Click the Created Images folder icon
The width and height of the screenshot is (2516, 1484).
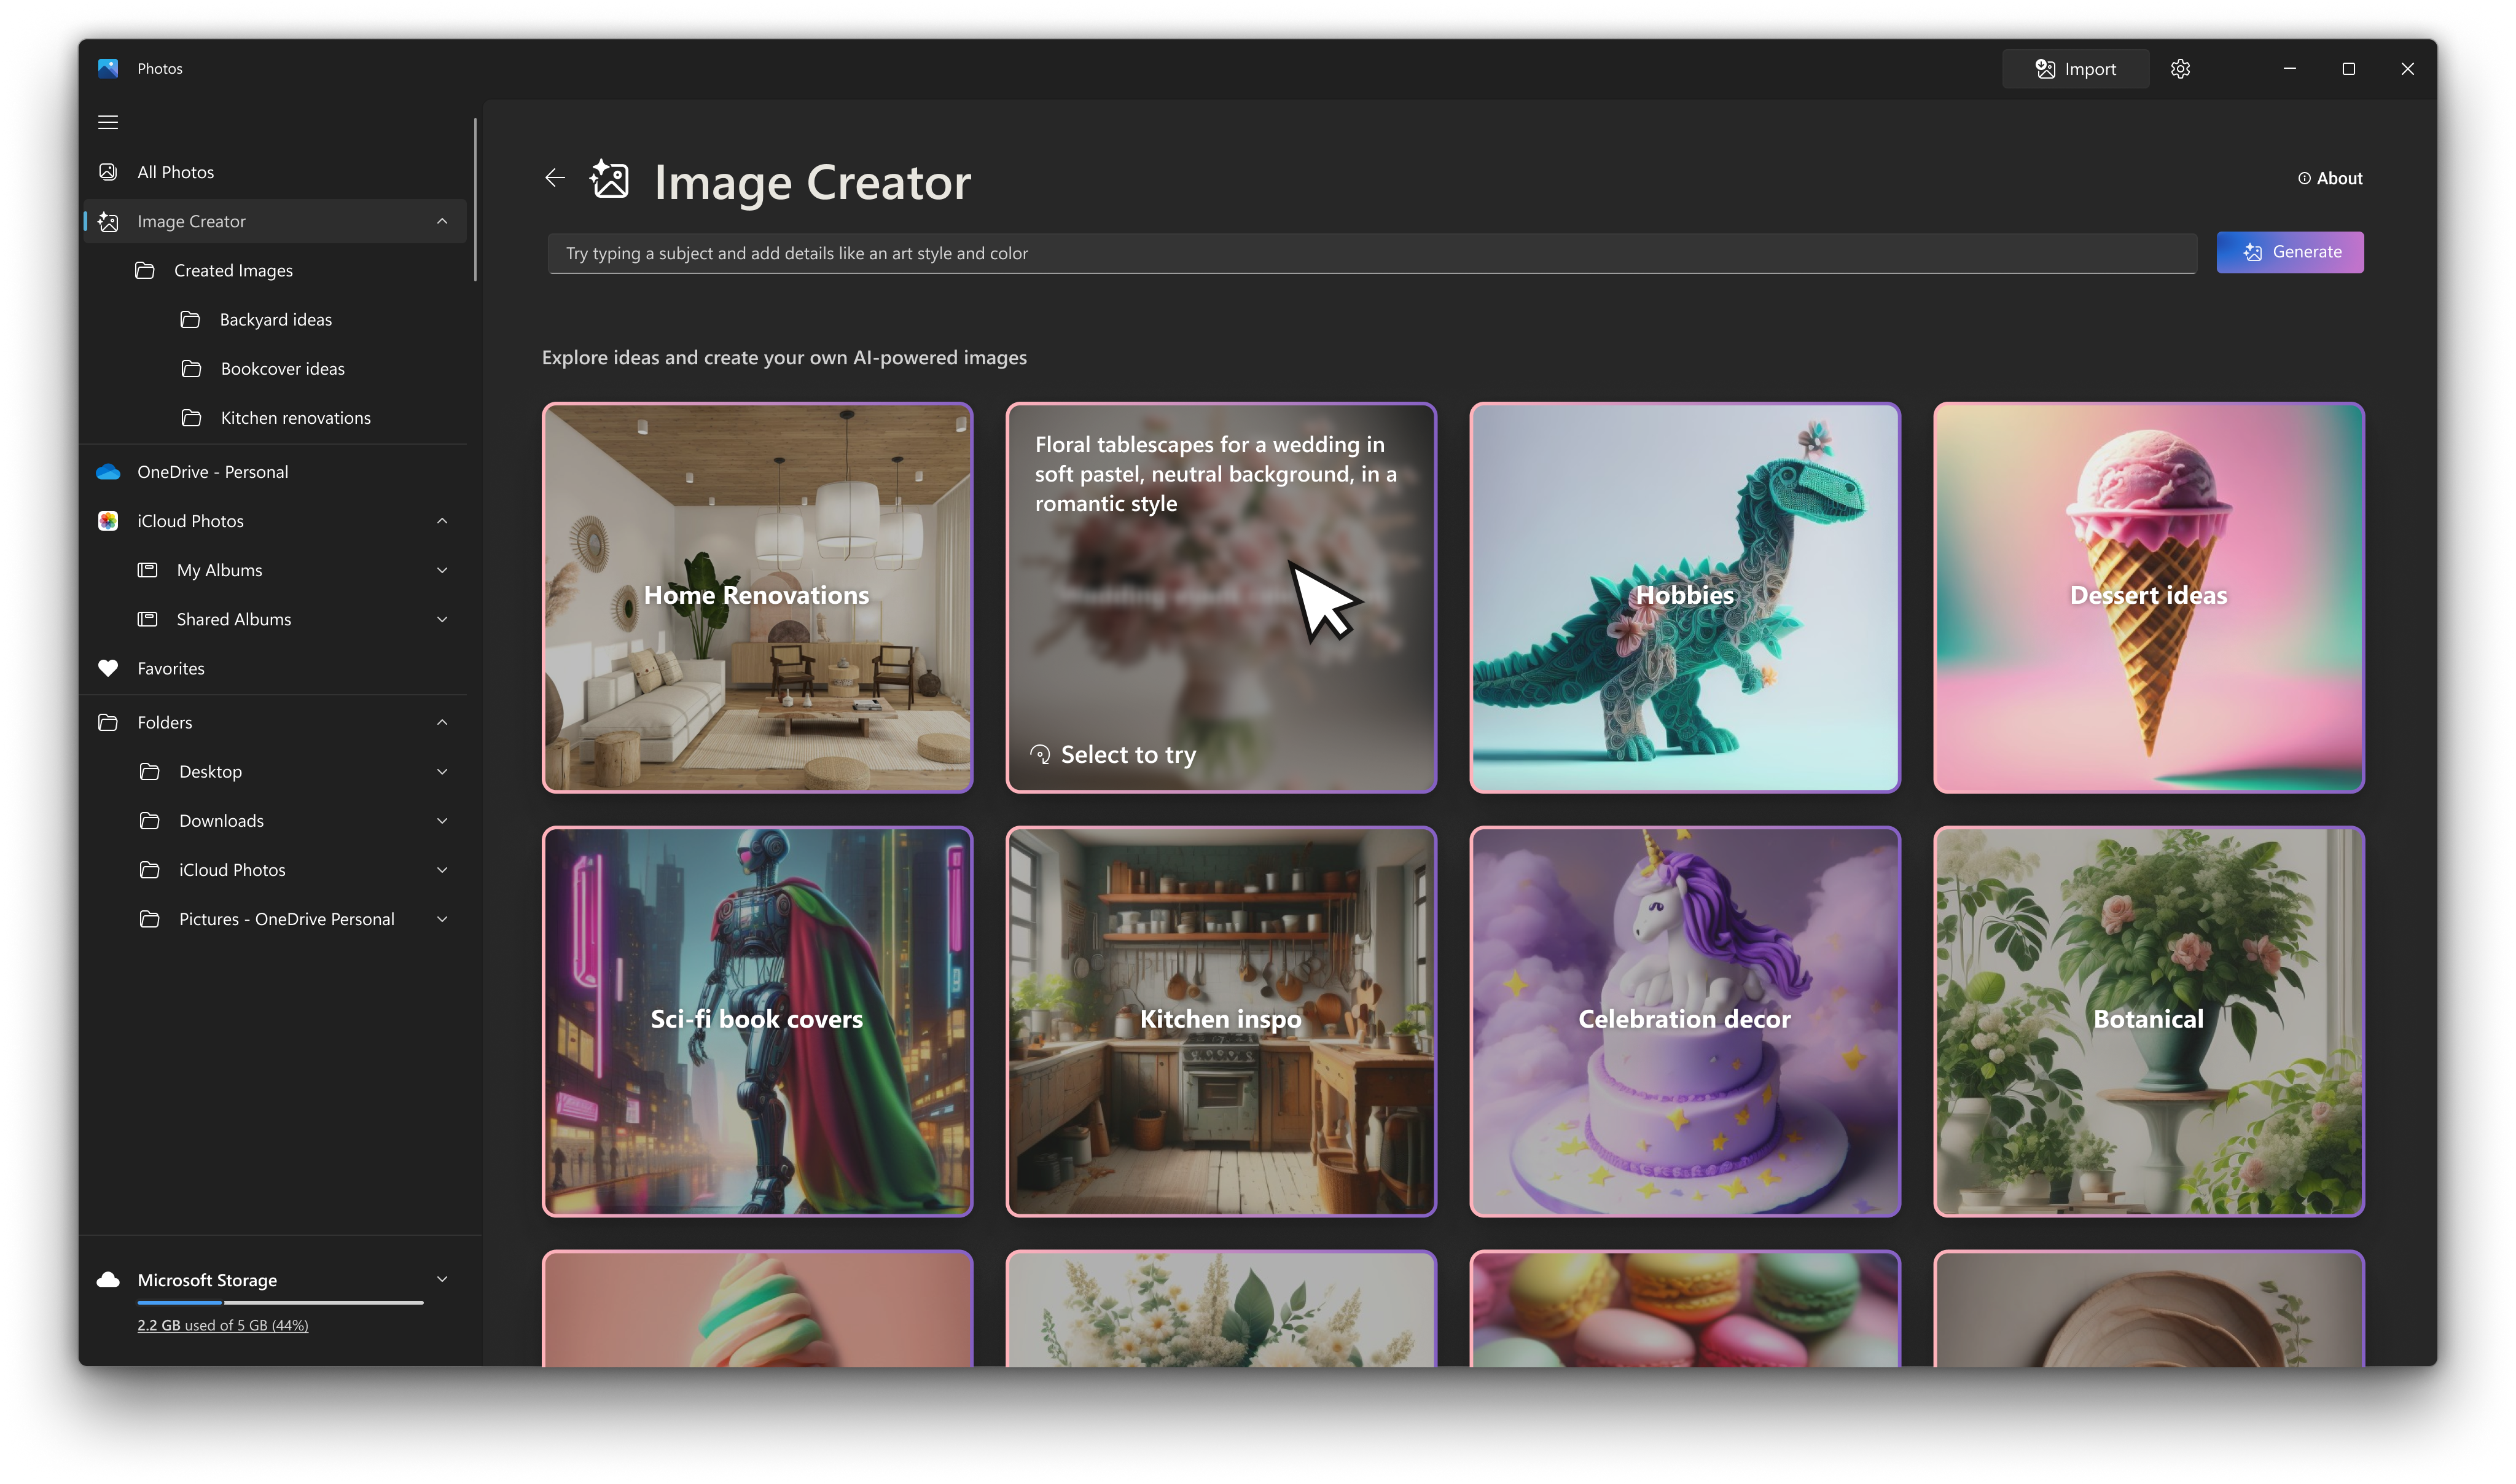[x=146, y=270]
